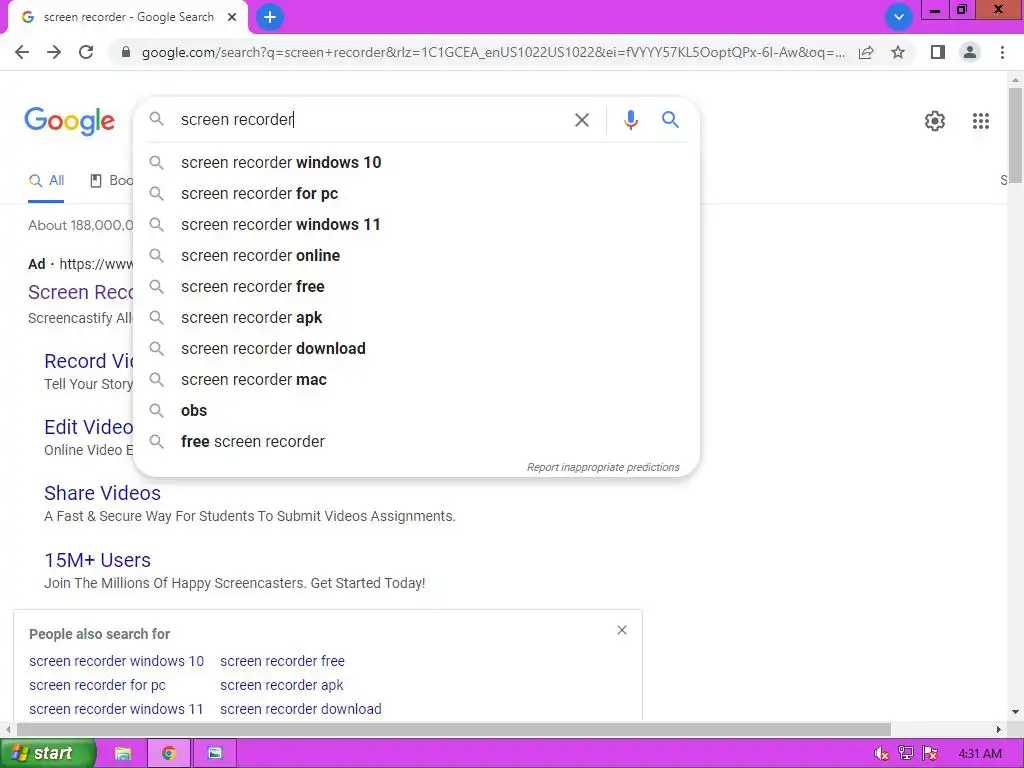The width and height of the screenshot is (1024, 768).
Task: Click Report inappropriate predictions
Action: (x=603, y=468)
